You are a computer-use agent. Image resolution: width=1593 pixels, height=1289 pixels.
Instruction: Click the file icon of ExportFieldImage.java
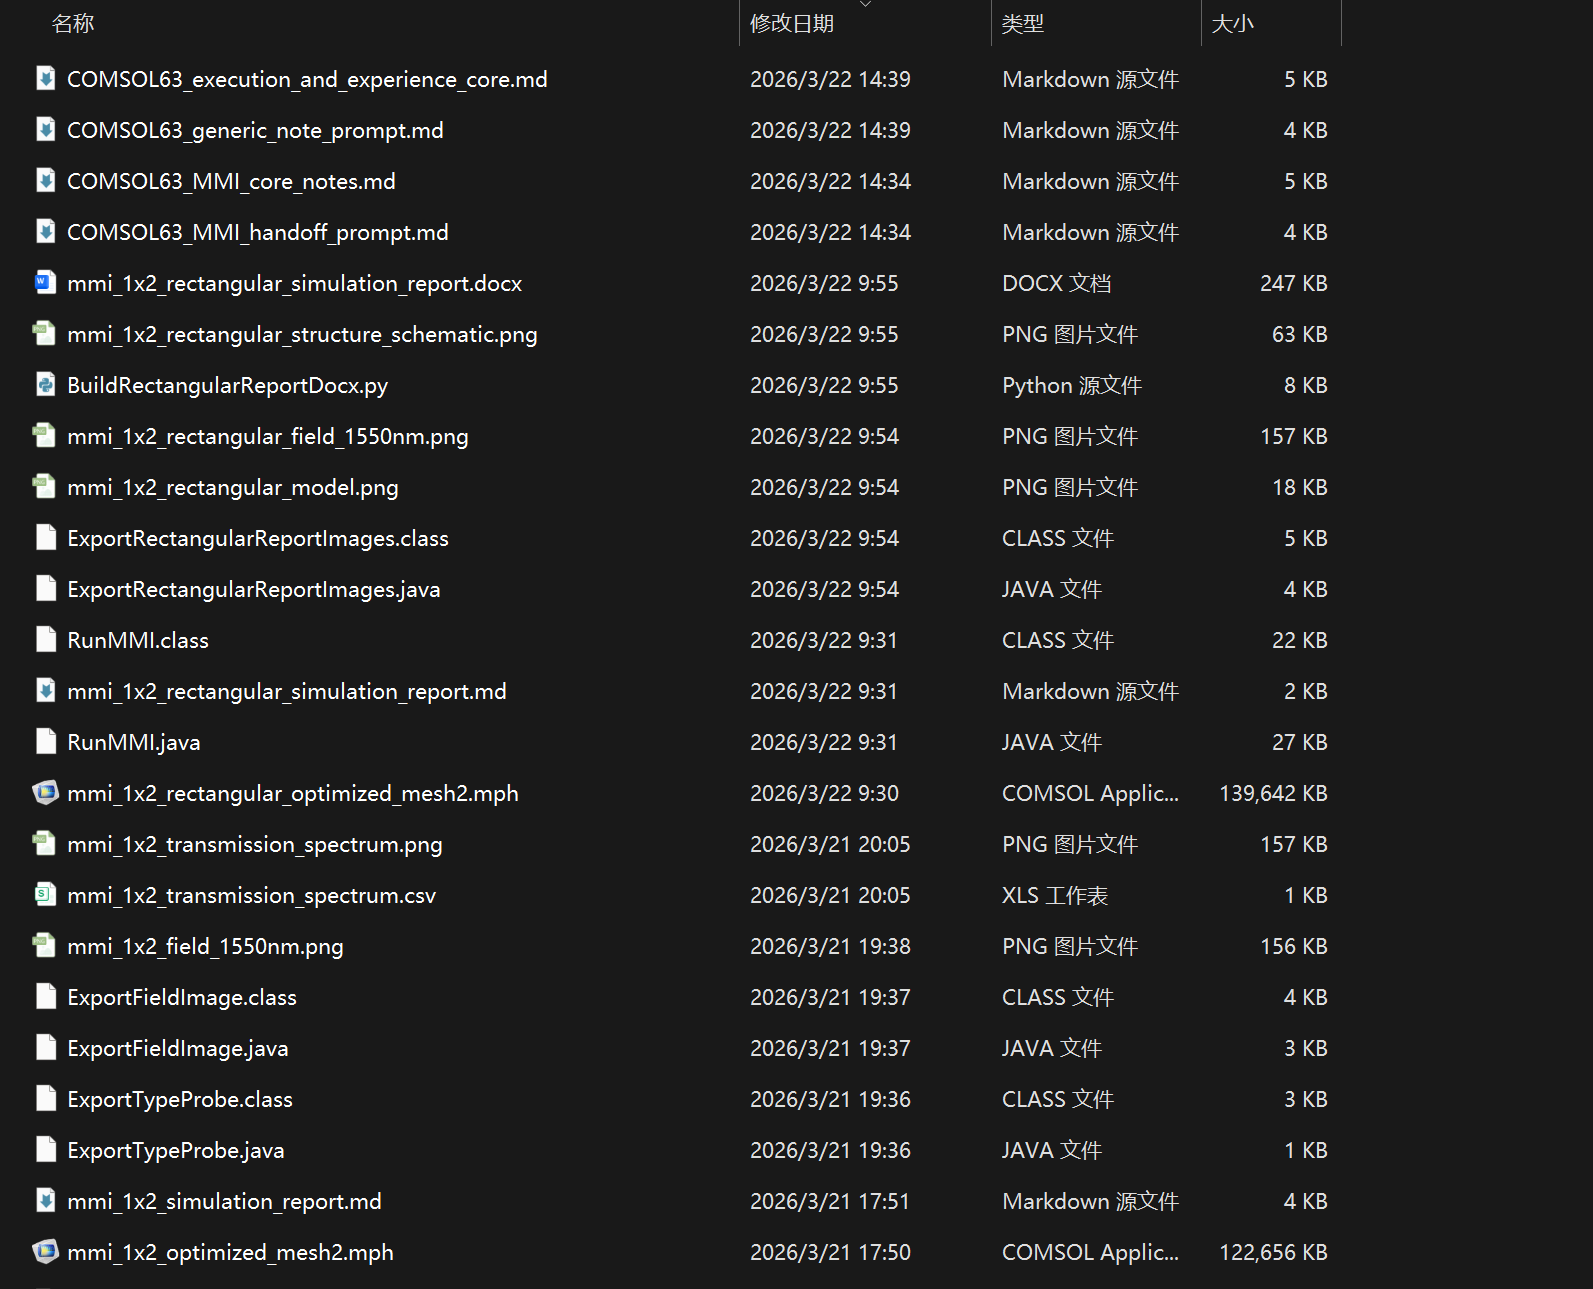[45, 1047]
